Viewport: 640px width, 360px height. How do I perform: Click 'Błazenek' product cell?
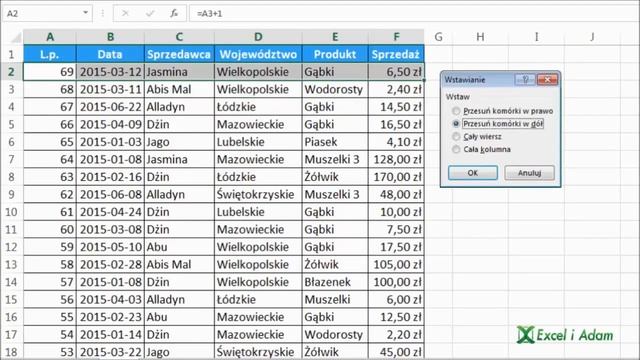tap(335, 282)
